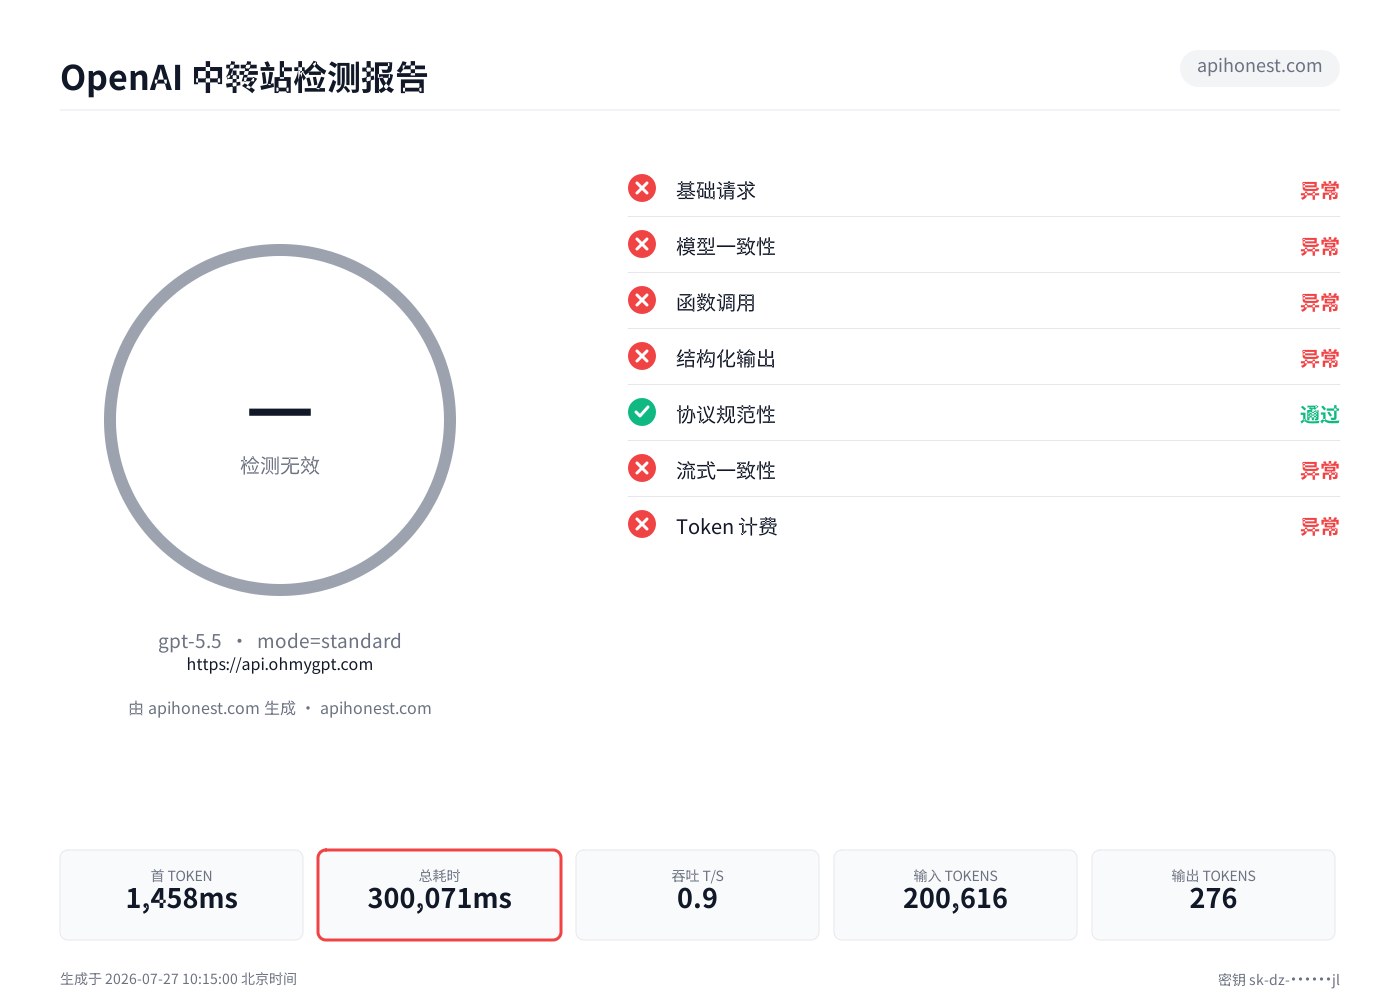Click the 通过 status on 协议规范性 row

(1319, 414)
